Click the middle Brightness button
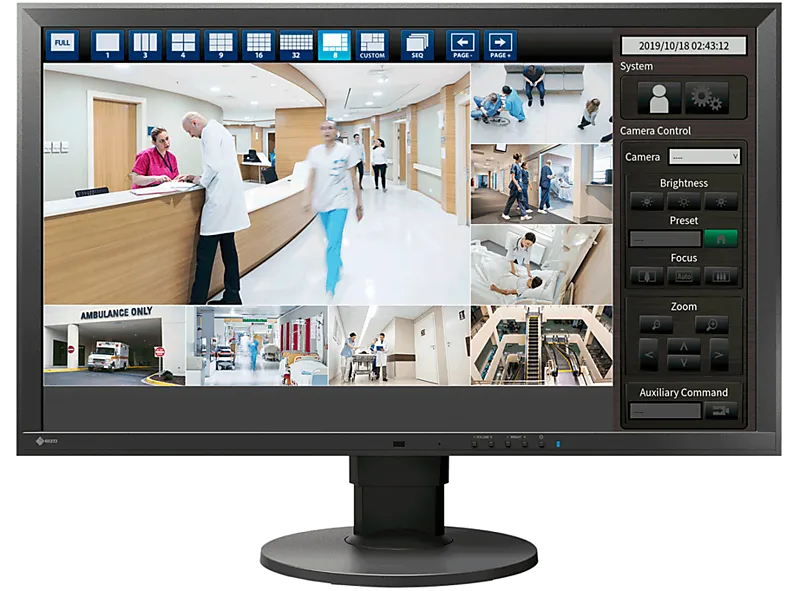The height and width of the screenshot is (591, 800). pos(684,202)
